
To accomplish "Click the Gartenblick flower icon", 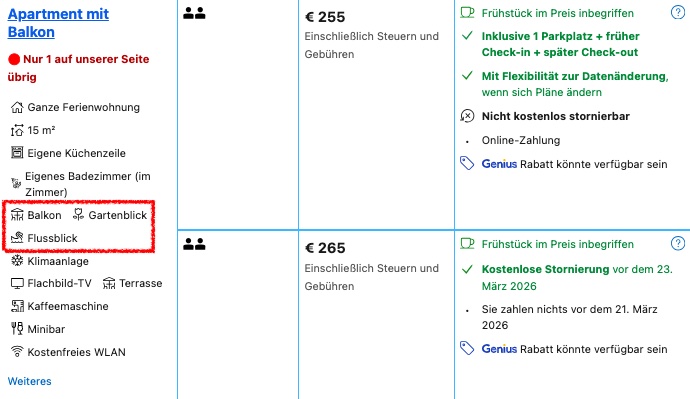I will pos(78,214).
